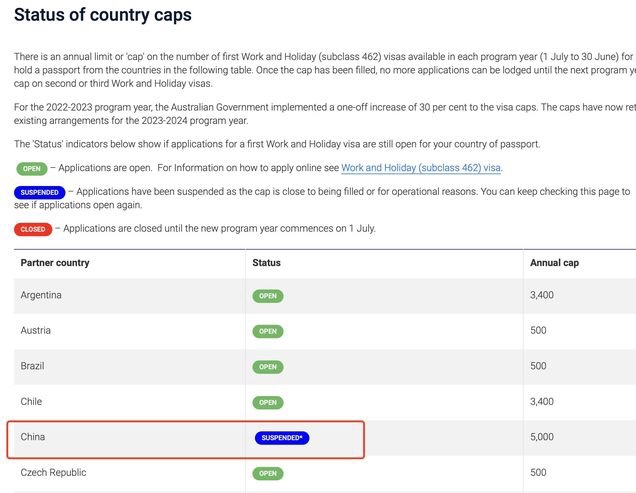
Task: Click the CLOSED badge in the legend
Action: tap(32, 229)
